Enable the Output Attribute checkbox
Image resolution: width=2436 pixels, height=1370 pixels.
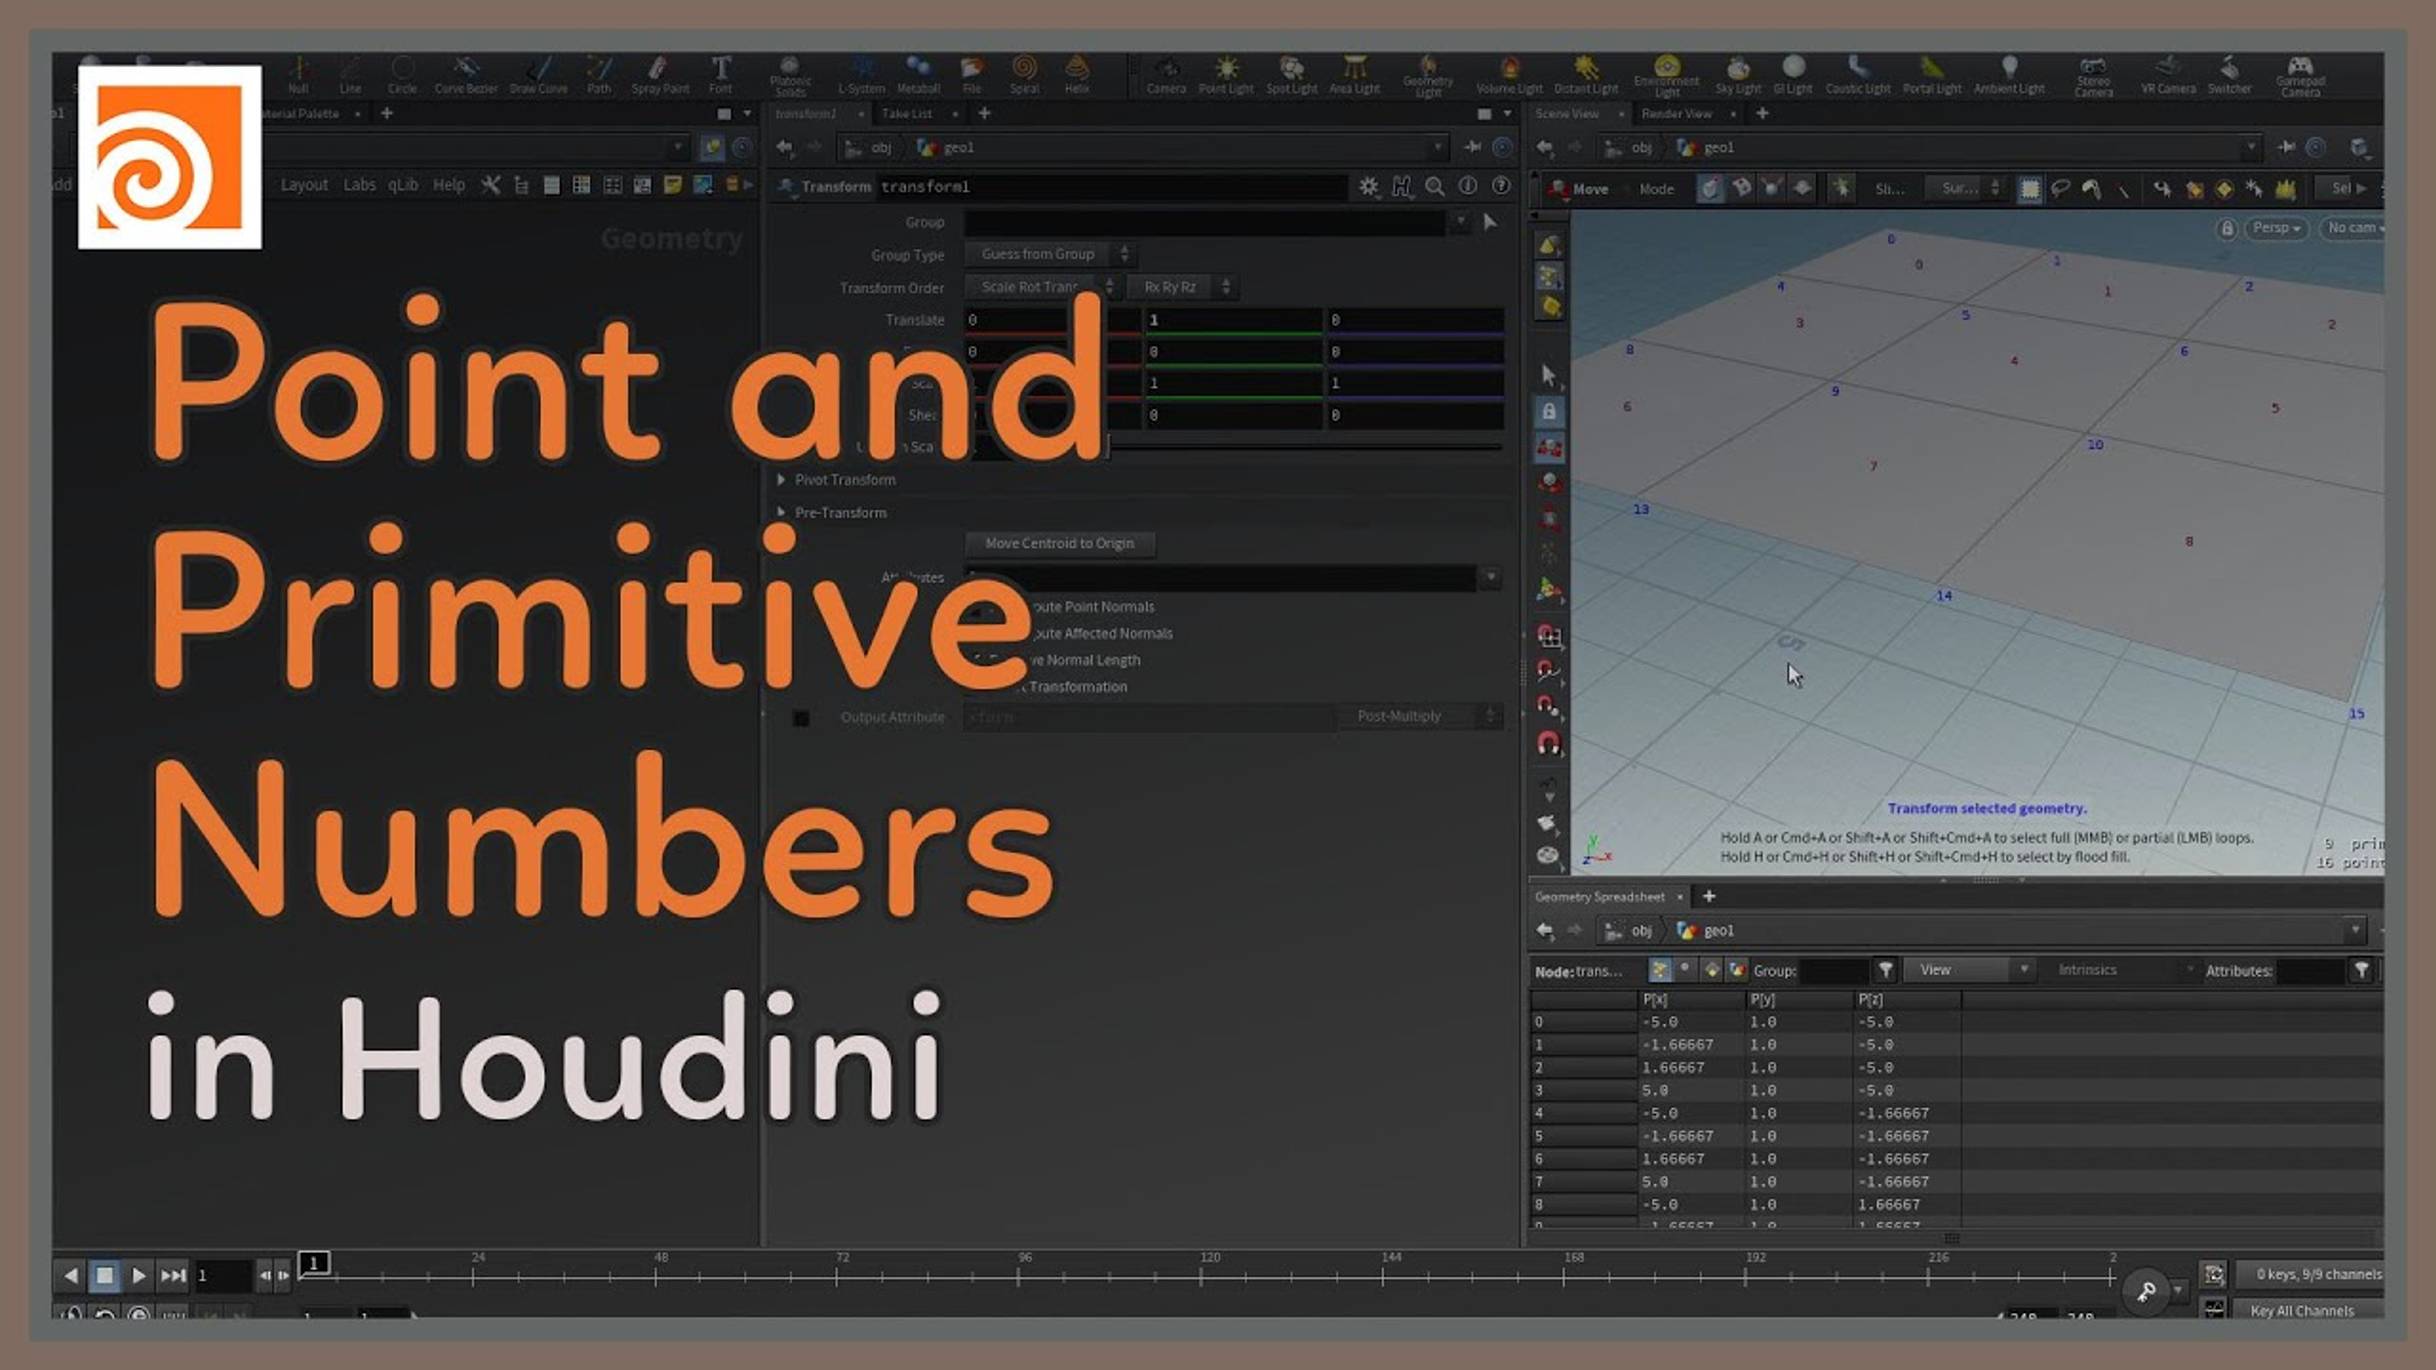[x=800, y=717]
